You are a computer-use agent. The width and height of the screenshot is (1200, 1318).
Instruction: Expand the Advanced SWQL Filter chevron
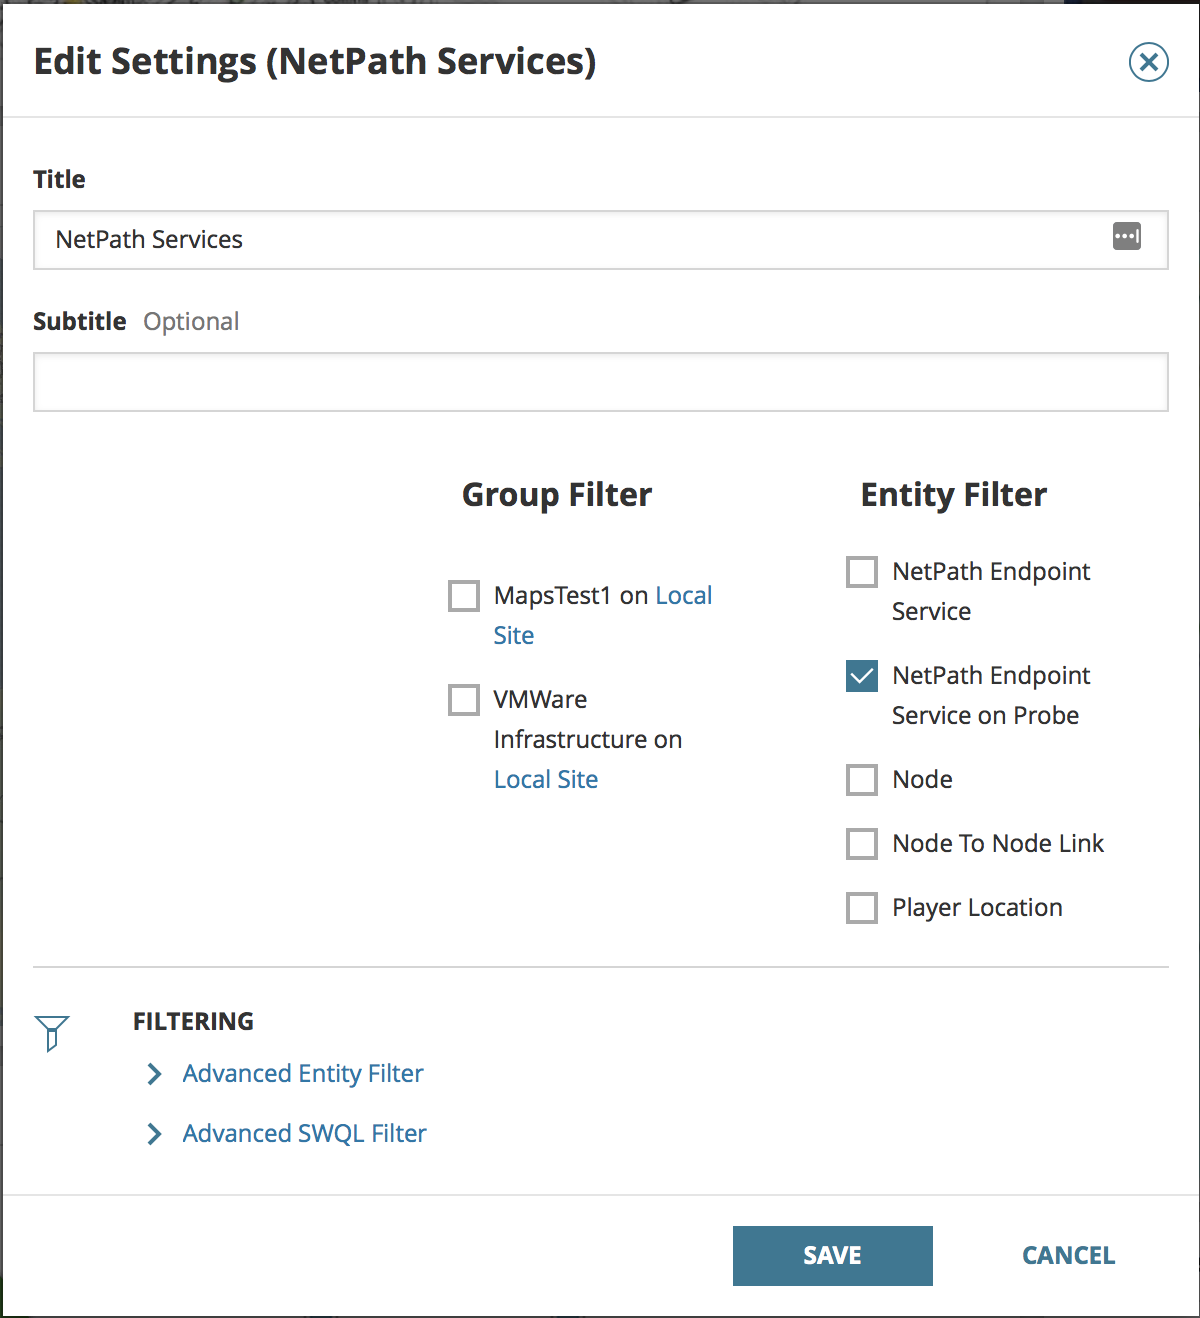pos(154,1134)
